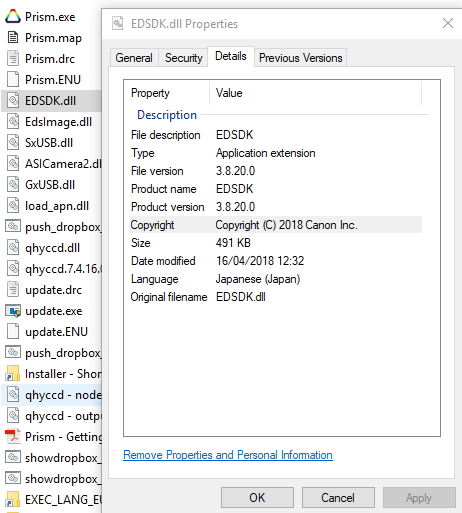Select the EdsImage.dll file icon
Screen dimensions: 462x513
pyautogui.click(x=13, y=122)
